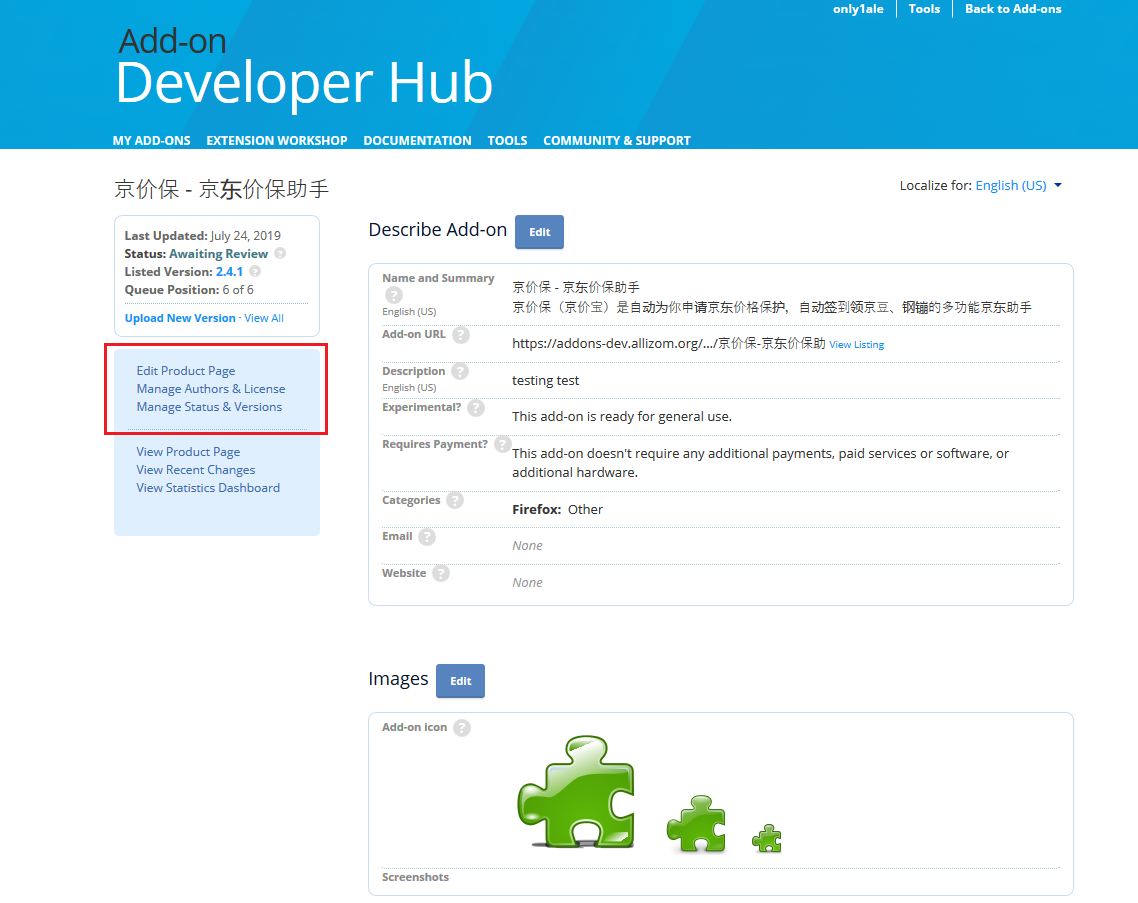Click help icon next to Awaiting Review status
The image size is (1138, 903).
(280, 253)
